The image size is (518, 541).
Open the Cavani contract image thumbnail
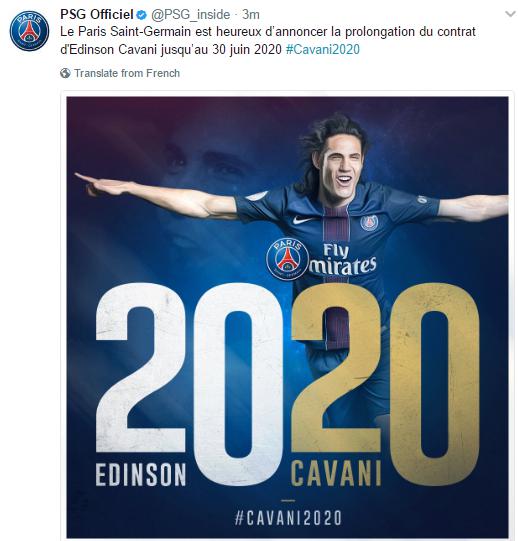(x=287, y=317)
